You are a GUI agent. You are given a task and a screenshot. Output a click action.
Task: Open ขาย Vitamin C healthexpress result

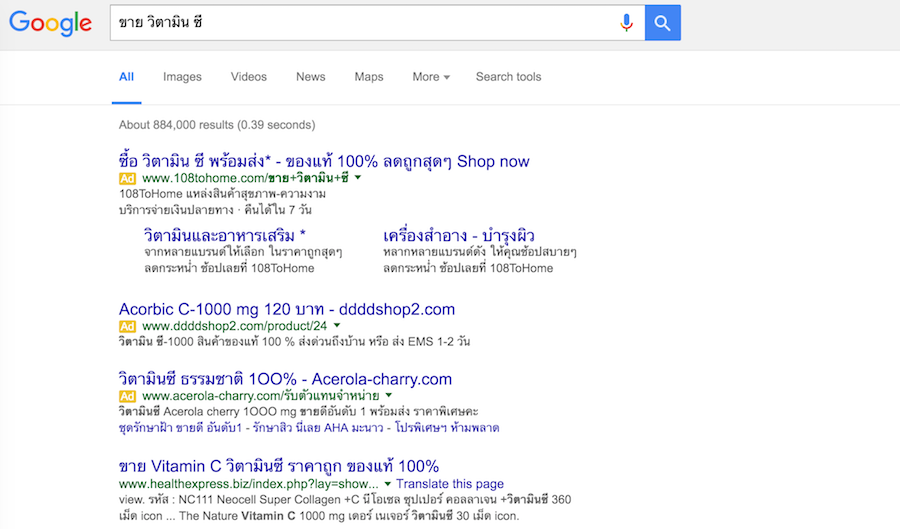pyautogui.click(x=279, y=465)
